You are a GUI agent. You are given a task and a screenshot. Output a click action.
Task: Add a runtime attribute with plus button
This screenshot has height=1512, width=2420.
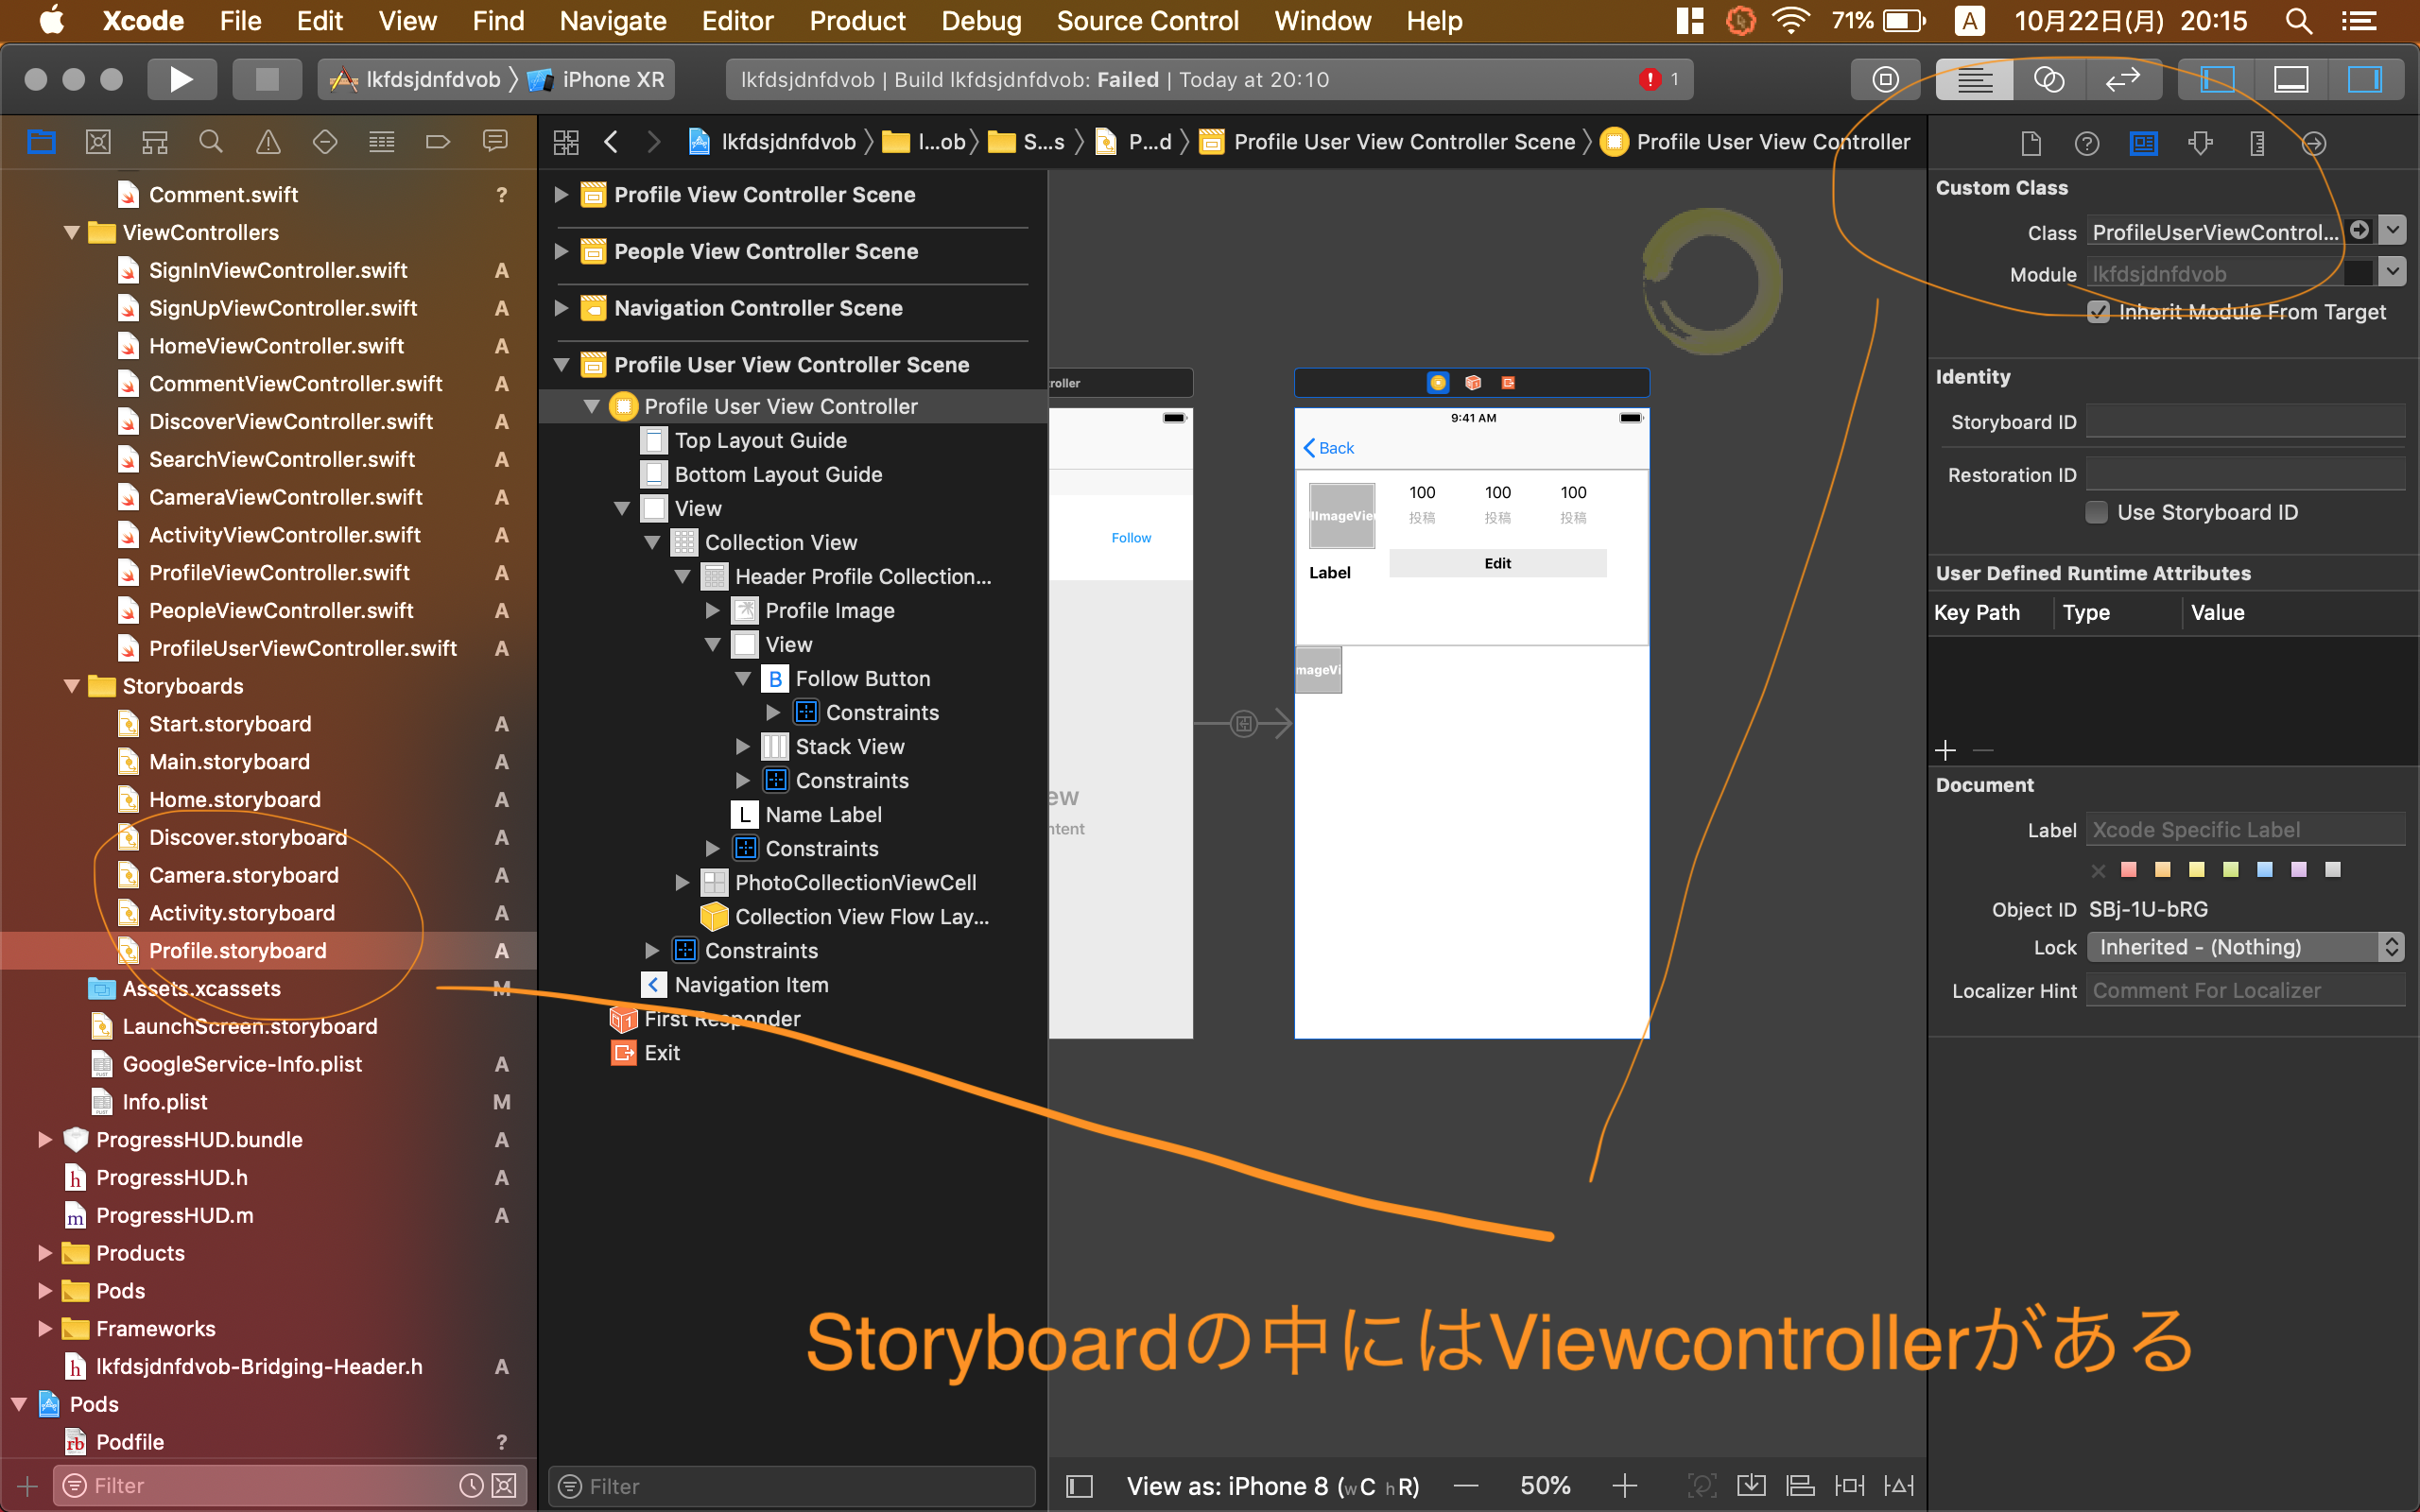[1945, 750]
